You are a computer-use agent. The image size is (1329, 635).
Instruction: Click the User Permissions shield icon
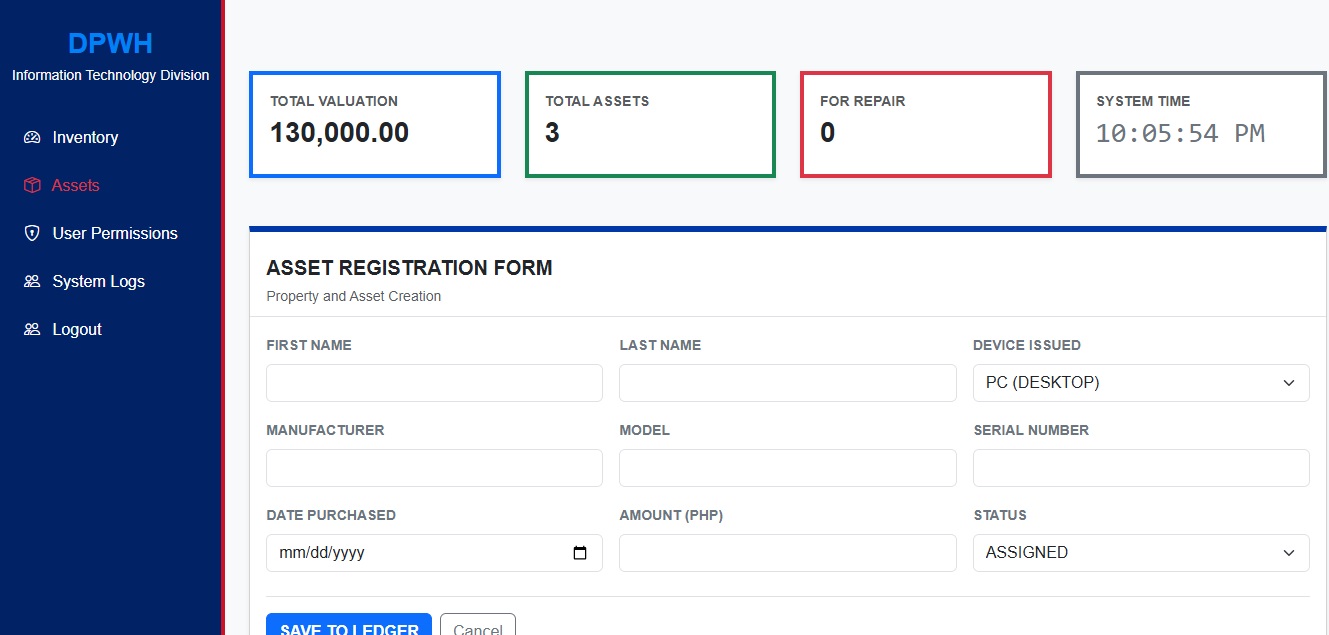(32, 233)
